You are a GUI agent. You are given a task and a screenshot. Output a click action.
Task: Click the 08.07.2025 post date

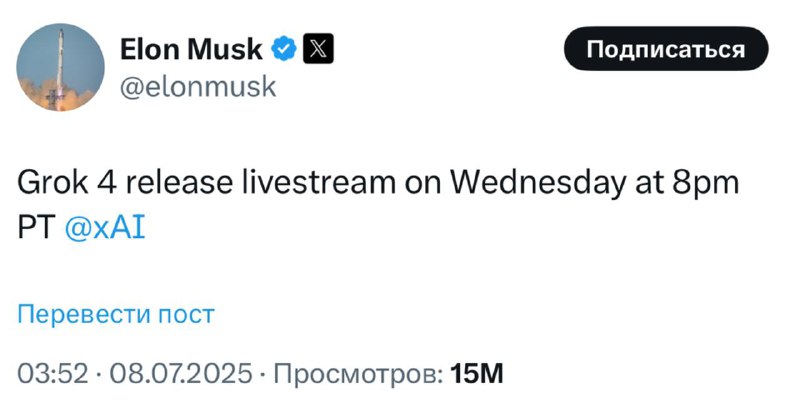tap(181, 373)
